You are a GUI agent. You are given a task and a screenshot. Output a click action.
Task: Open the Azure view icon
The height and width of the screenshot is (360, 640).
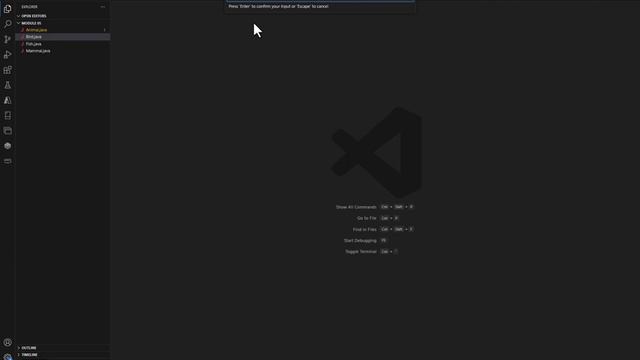[x=7, y=100]
